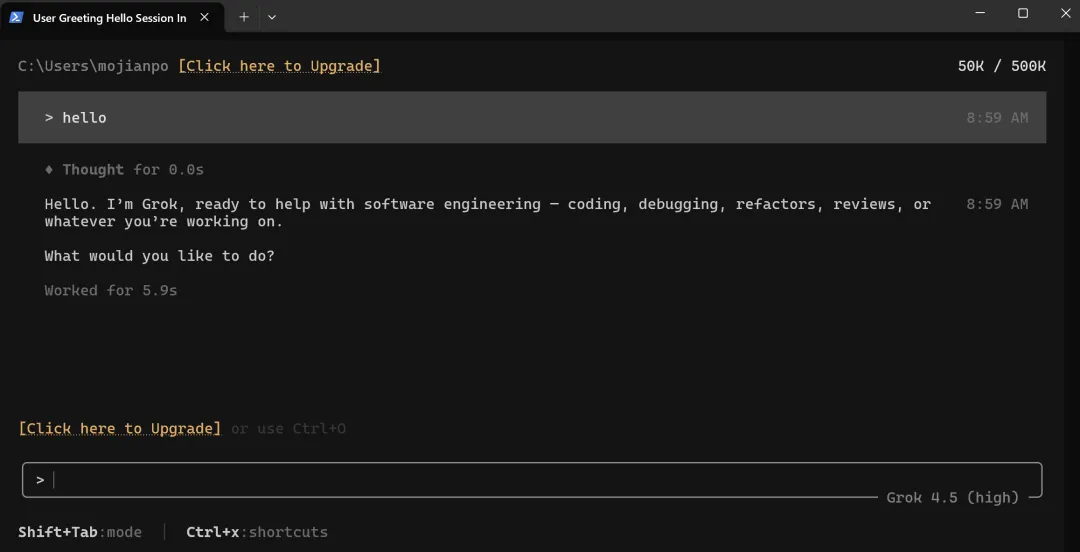Click the path C:\Users\mojianpo
The height and width of the screenshot is (552, 1080).
point(93,66)
